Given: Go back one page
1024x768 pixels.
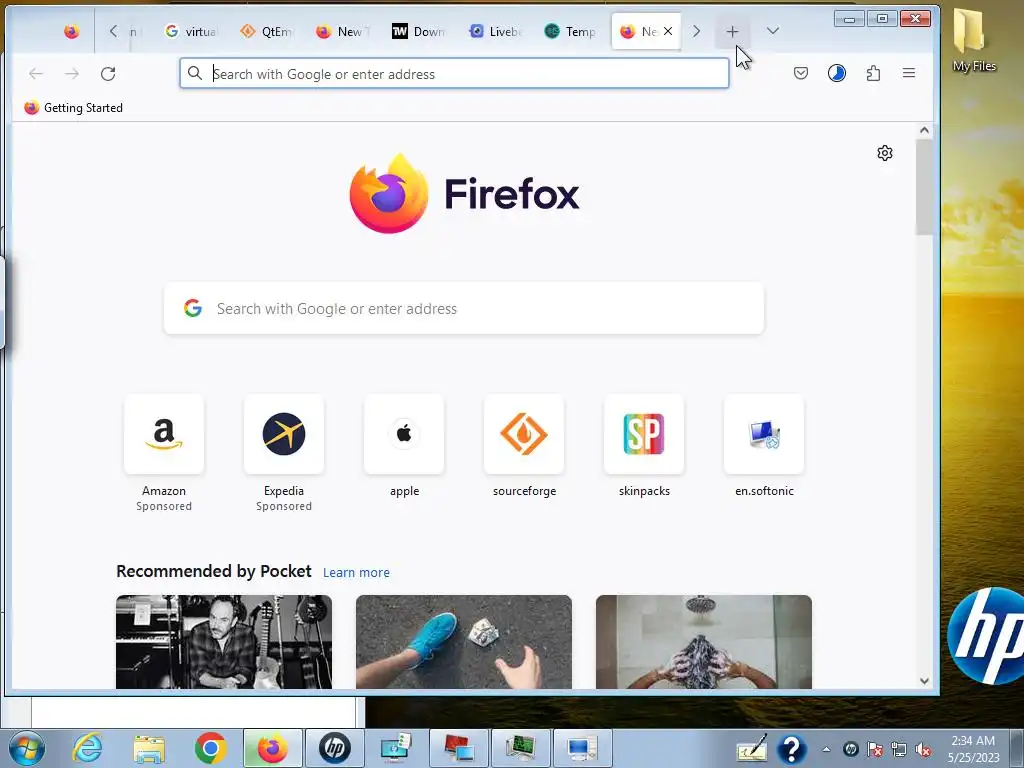Looking at the screenshot, I should 36,74.
